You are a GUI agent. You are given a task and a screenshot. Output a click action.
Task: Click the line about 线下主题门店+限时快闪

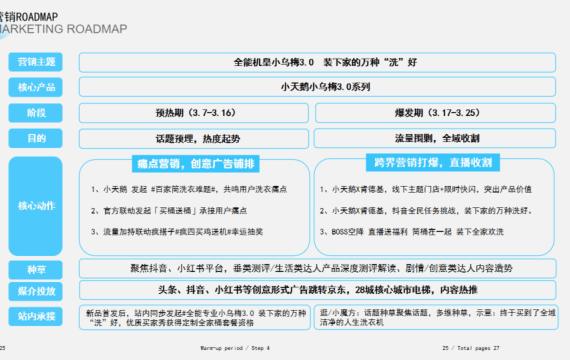[425, 189]
